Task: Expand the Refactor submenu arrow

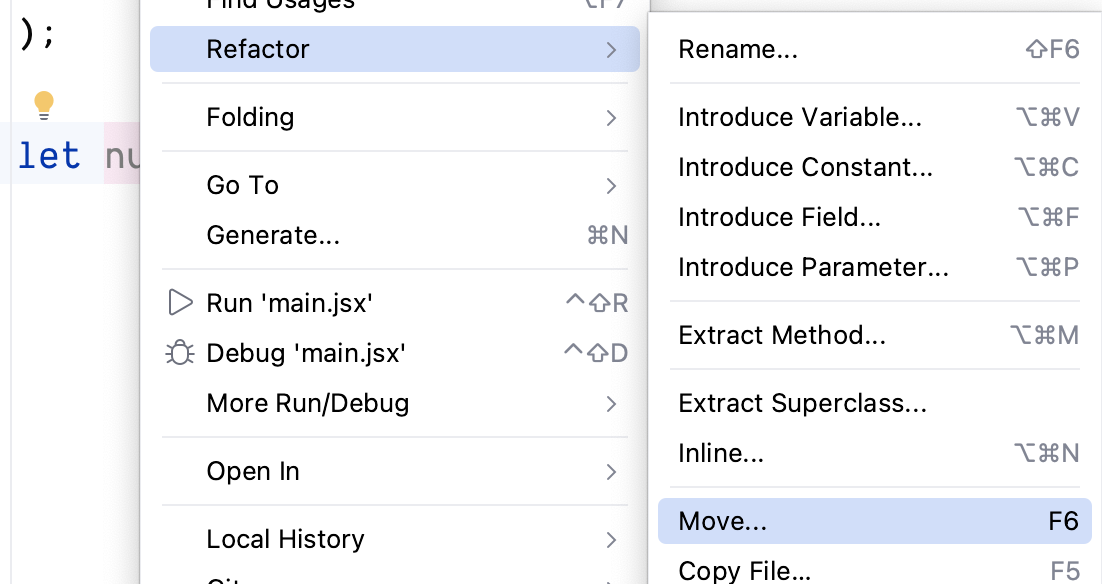Action: pos(611,49)
